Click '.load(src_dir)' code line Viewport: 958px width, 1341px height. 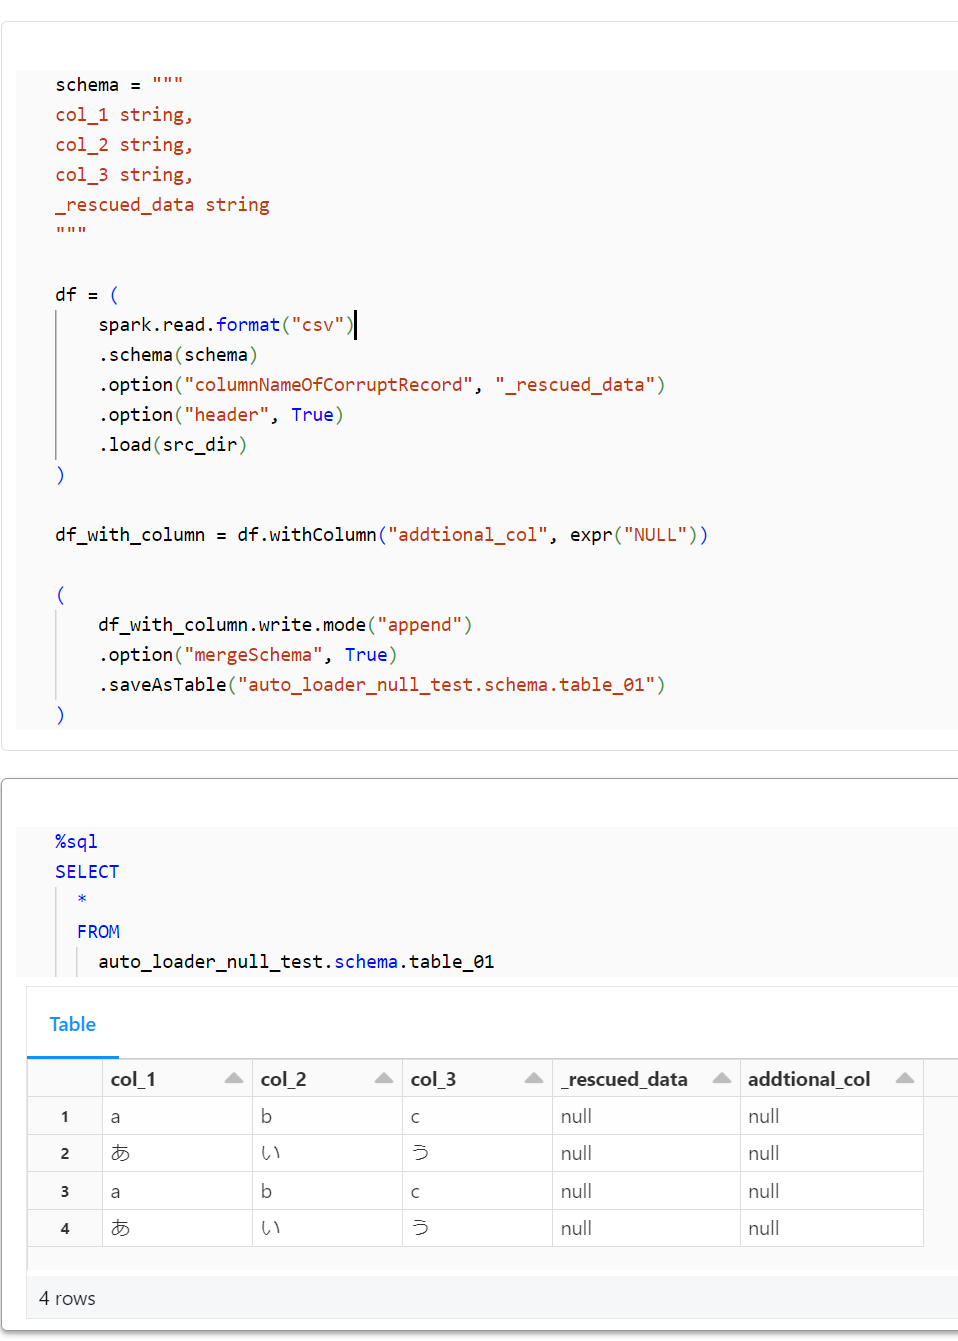point(173,445)
